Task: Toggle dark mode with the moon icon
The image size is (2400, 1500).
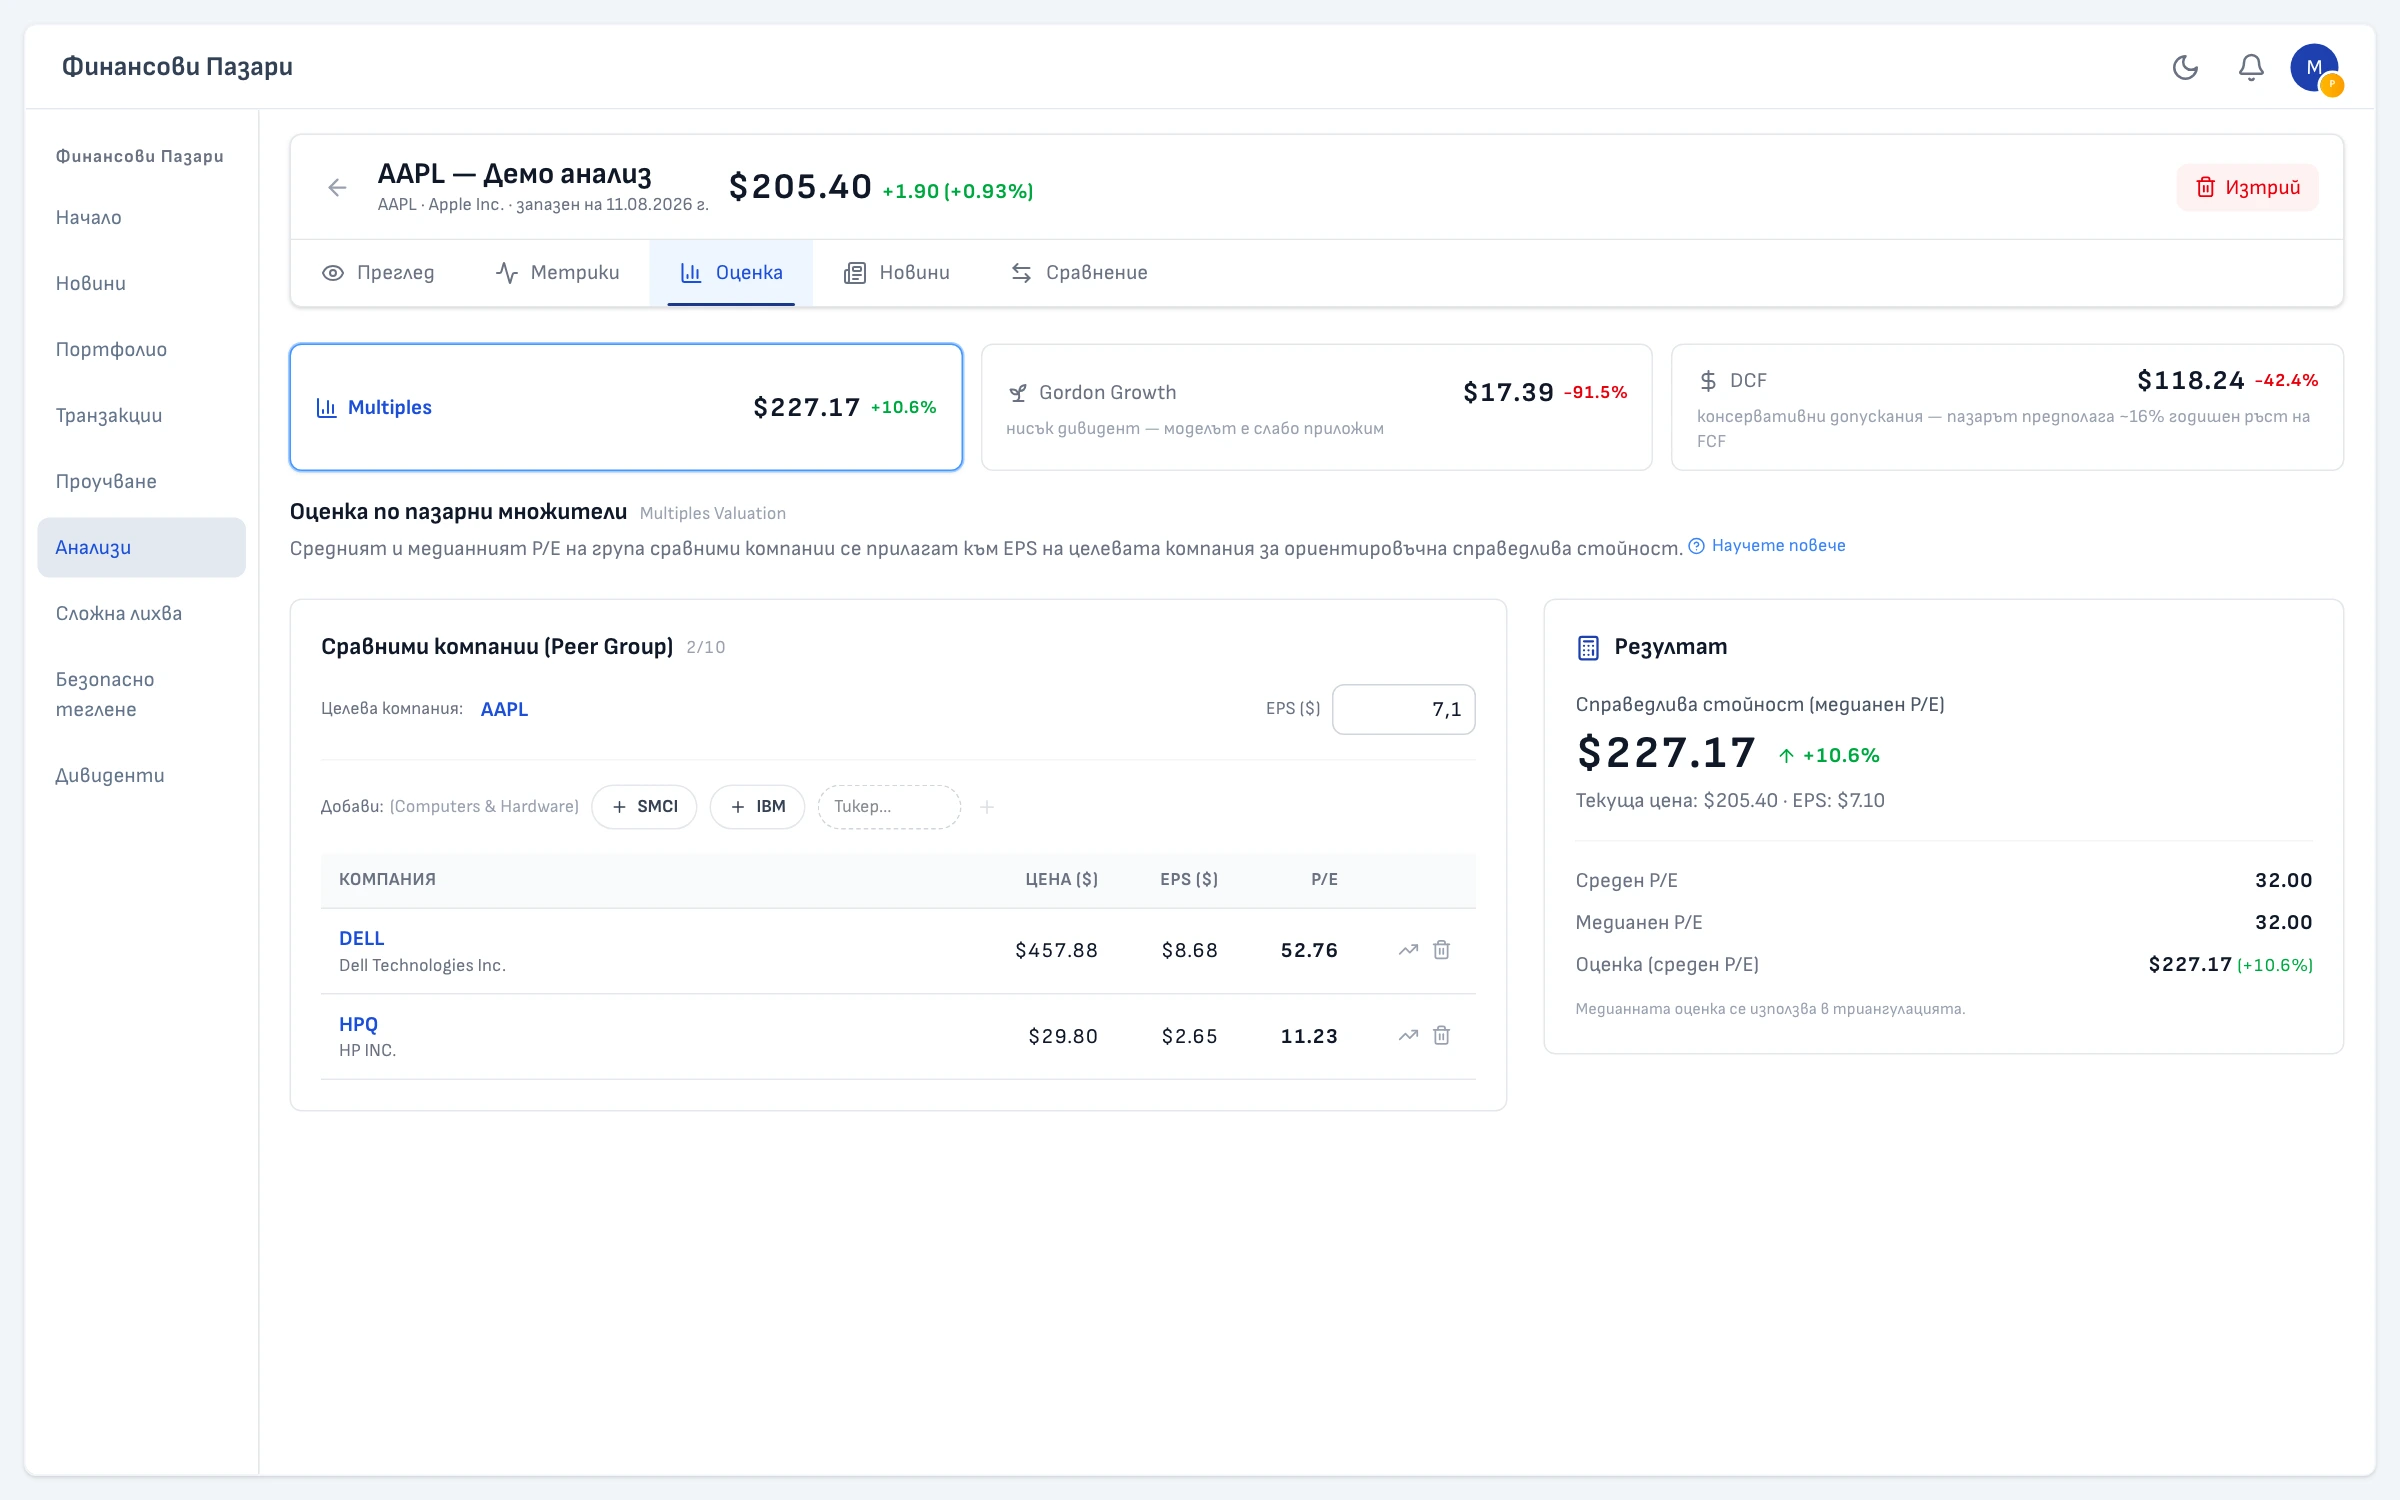Action: tap(2185, 67)
